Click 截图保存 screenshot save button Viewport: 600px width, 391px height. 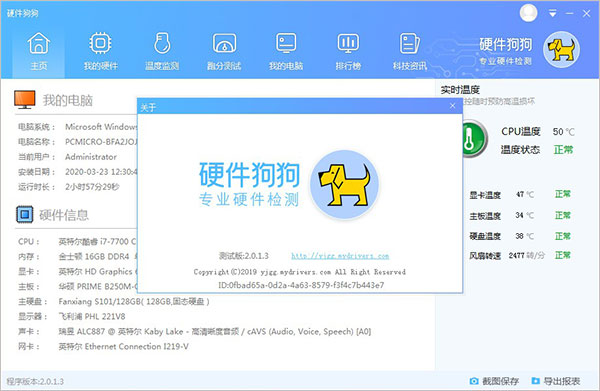(x=494, y=381)
